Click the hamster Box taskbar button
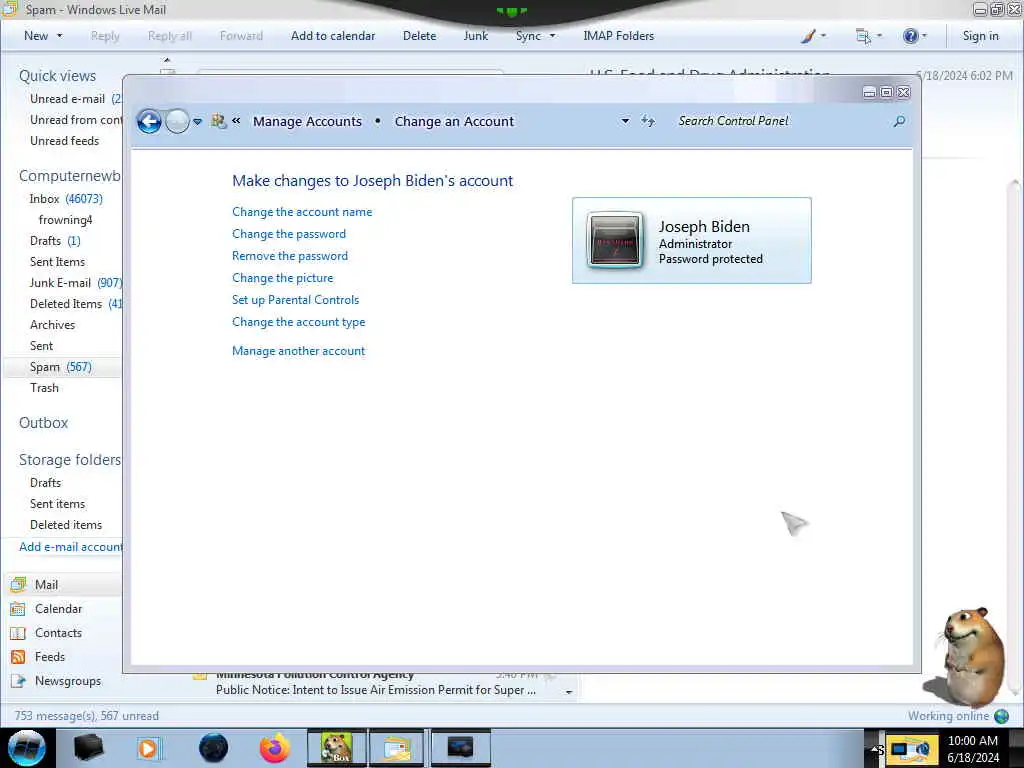Image resolution: width=1024 pixels, height=768 pixels. click(337, 748)
